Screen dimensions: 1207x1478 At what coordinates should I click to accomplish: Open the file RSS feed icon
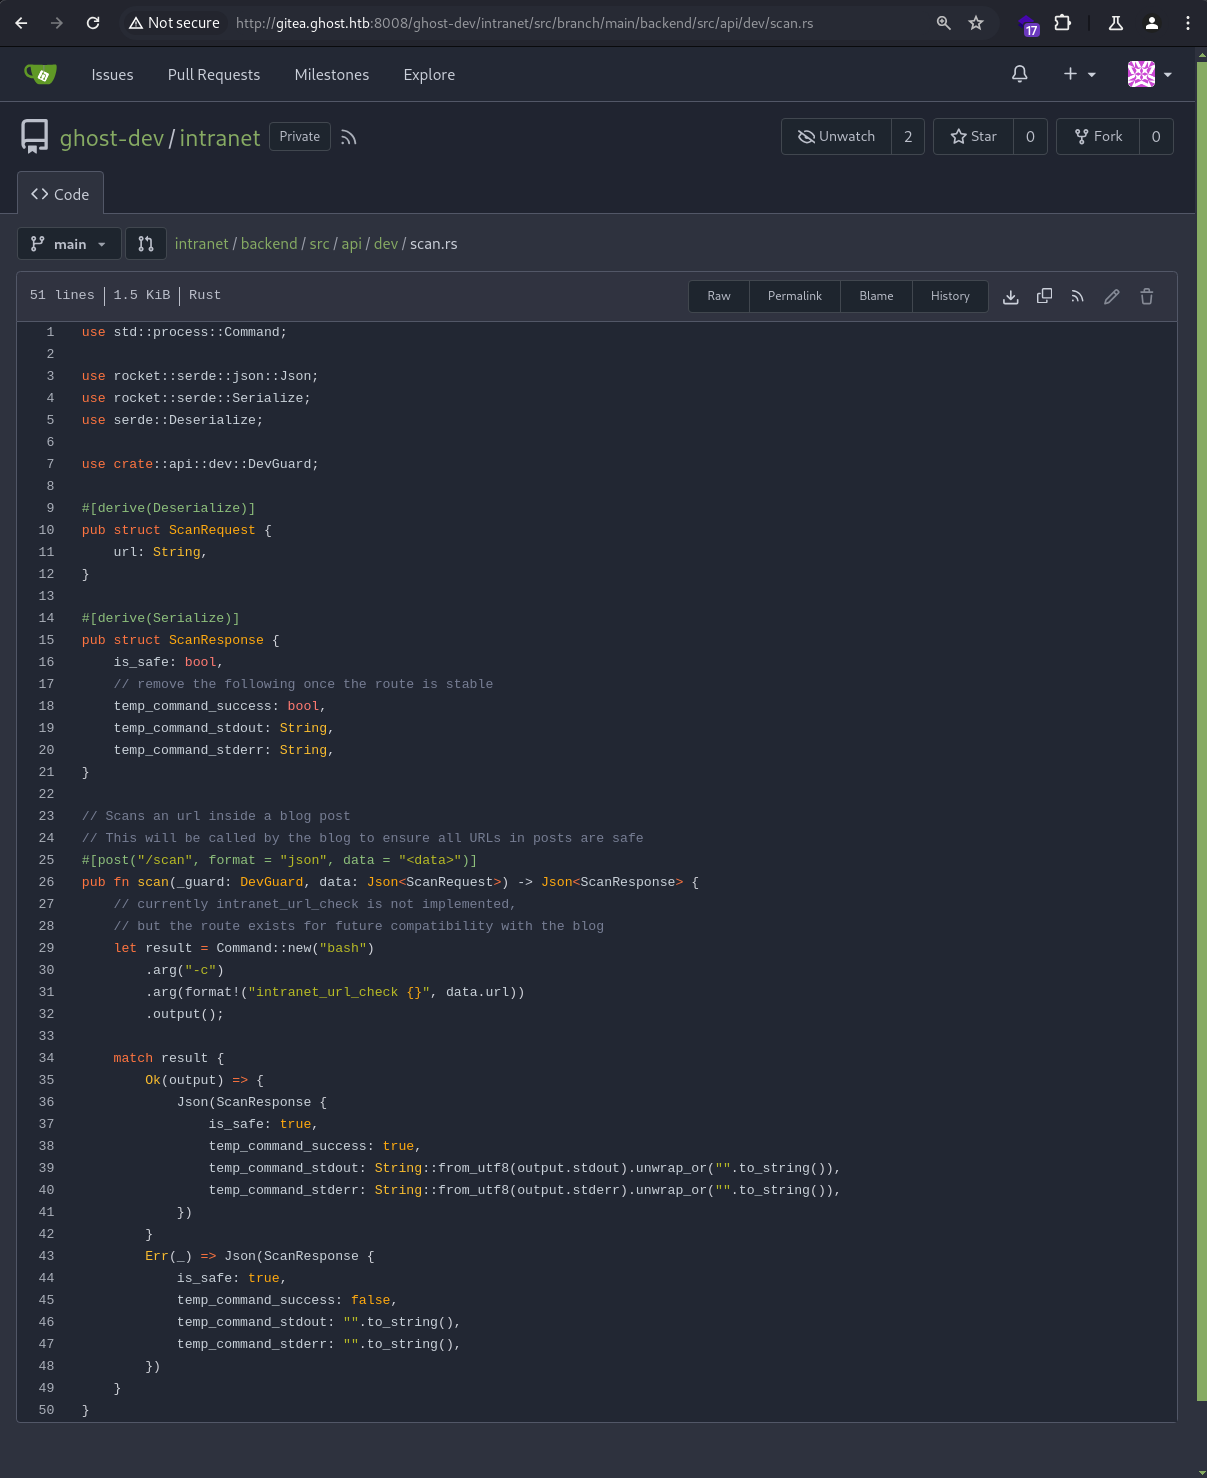(1077, 296)
